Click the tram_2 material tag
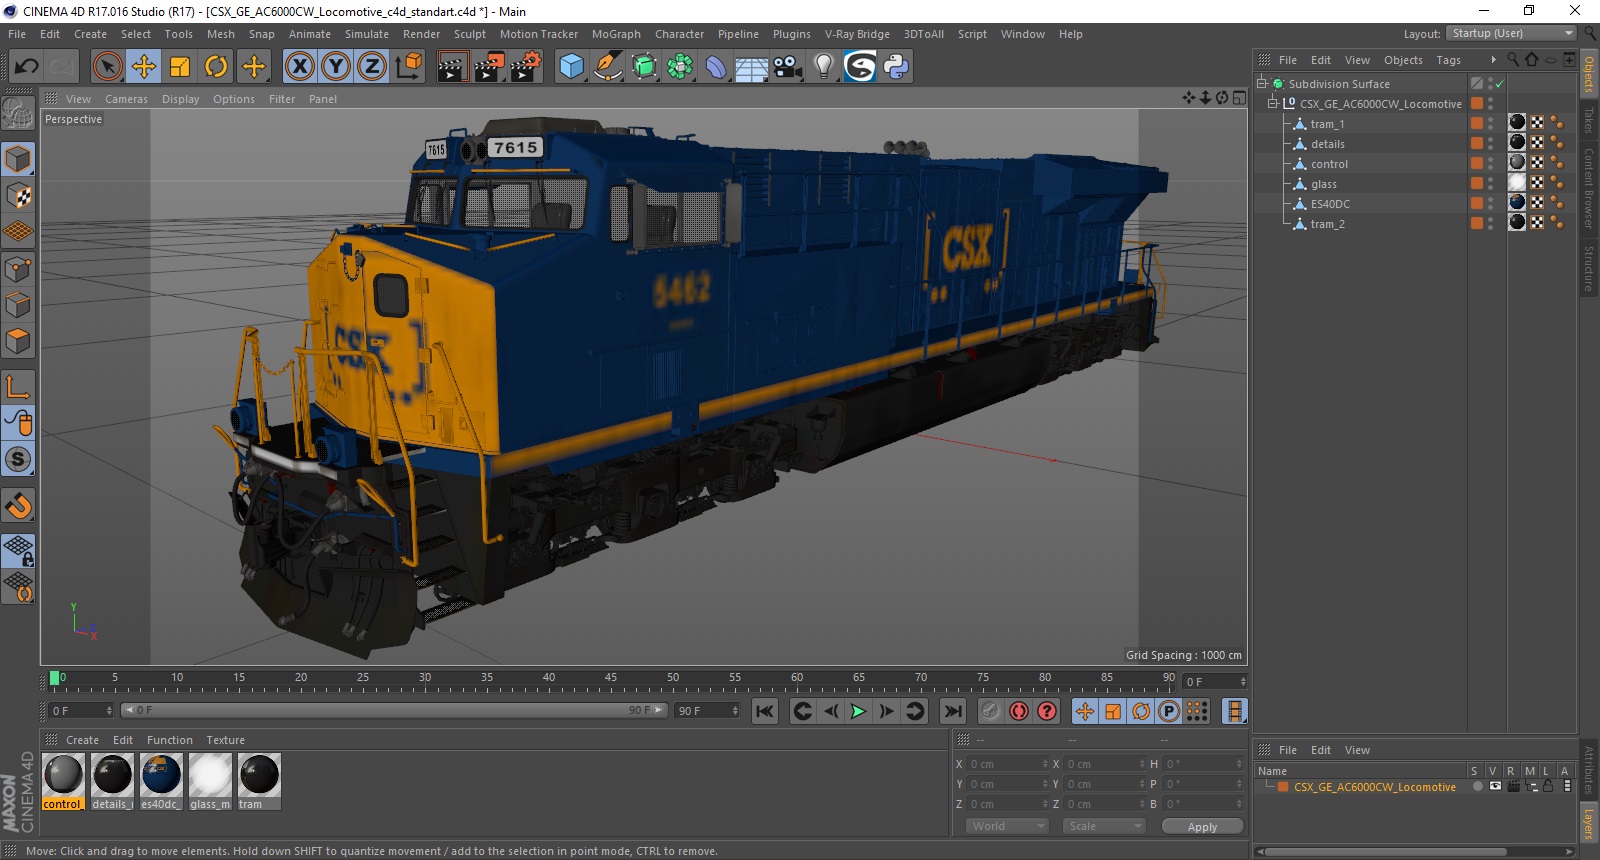1600x860 pixels. click(1517, 222)
